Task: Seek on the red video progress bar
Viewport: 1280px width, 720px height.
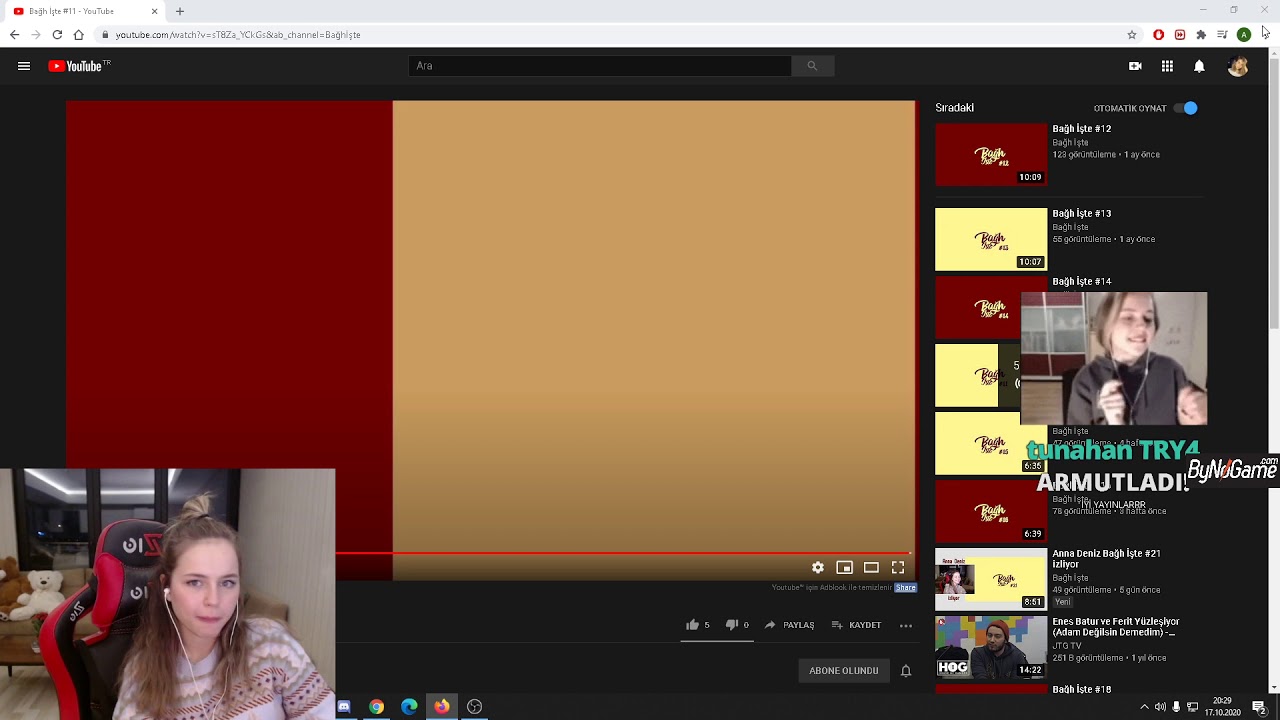Action: [622, 553]
